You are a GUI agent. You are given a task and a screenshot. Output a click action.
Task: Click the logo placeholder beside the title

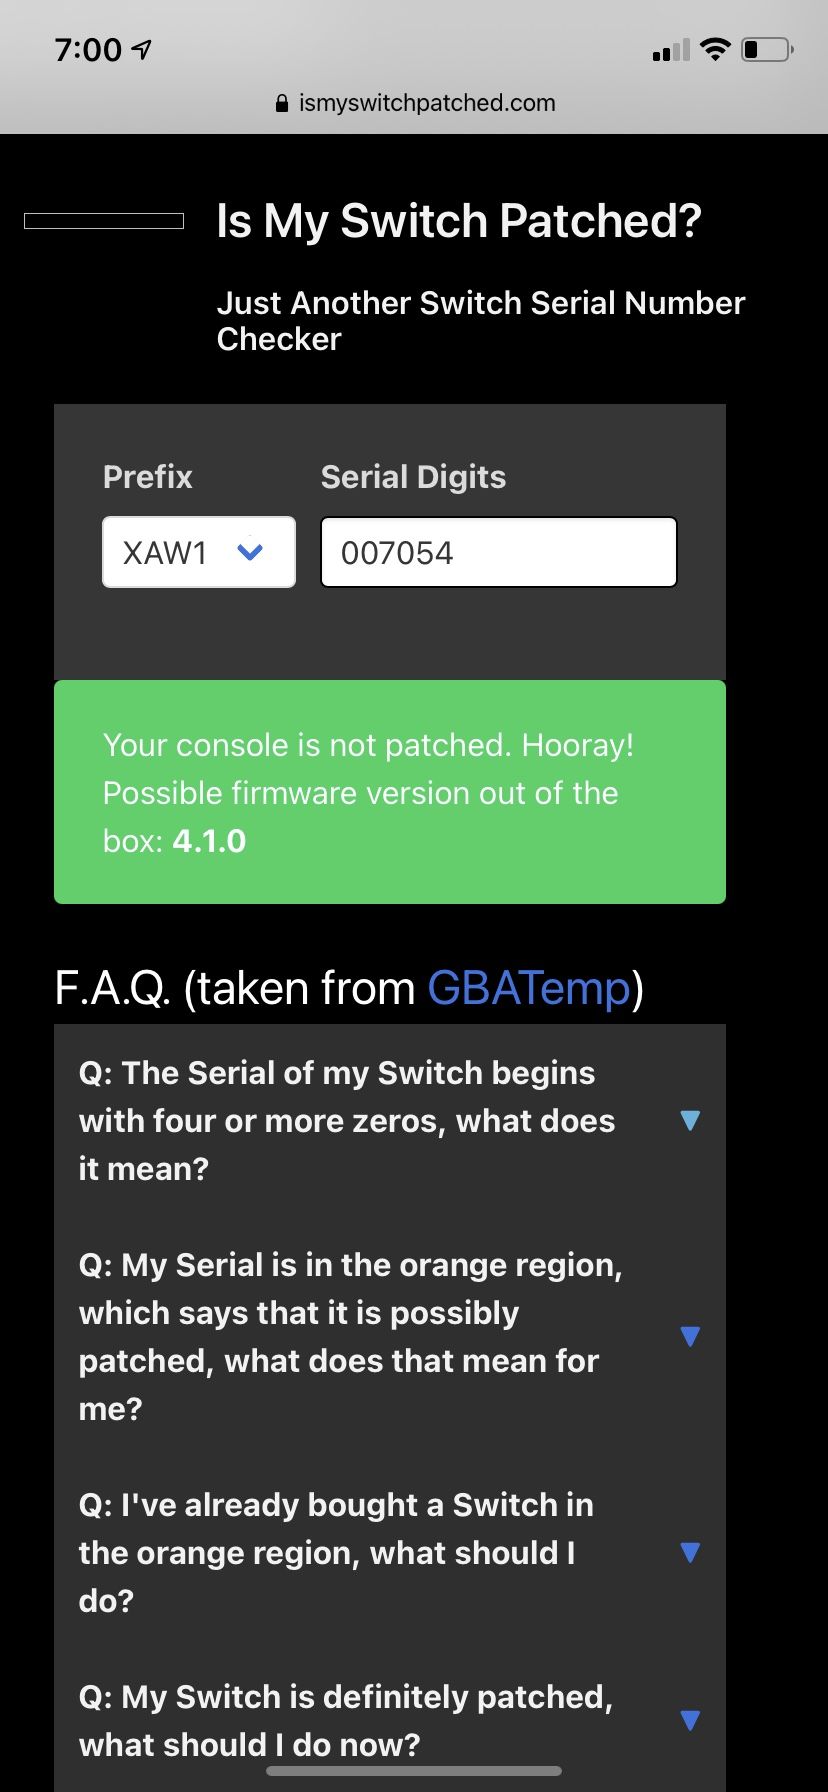click(104, 221)
